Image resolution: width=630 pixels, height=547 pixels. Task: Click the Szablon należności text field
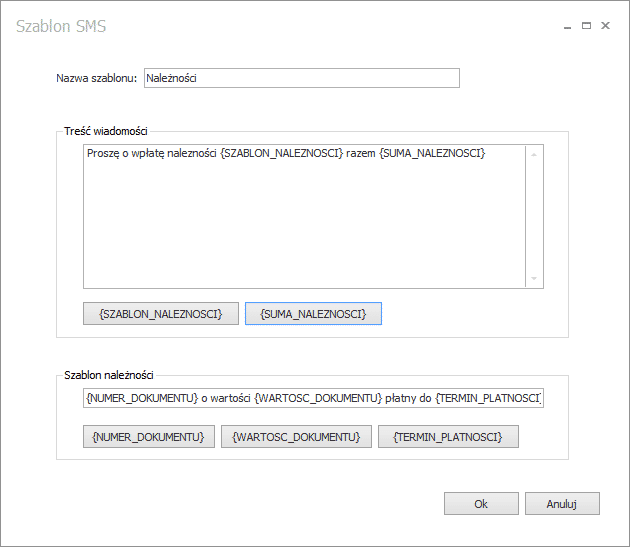pyautogui.click(x=313, y=398)
